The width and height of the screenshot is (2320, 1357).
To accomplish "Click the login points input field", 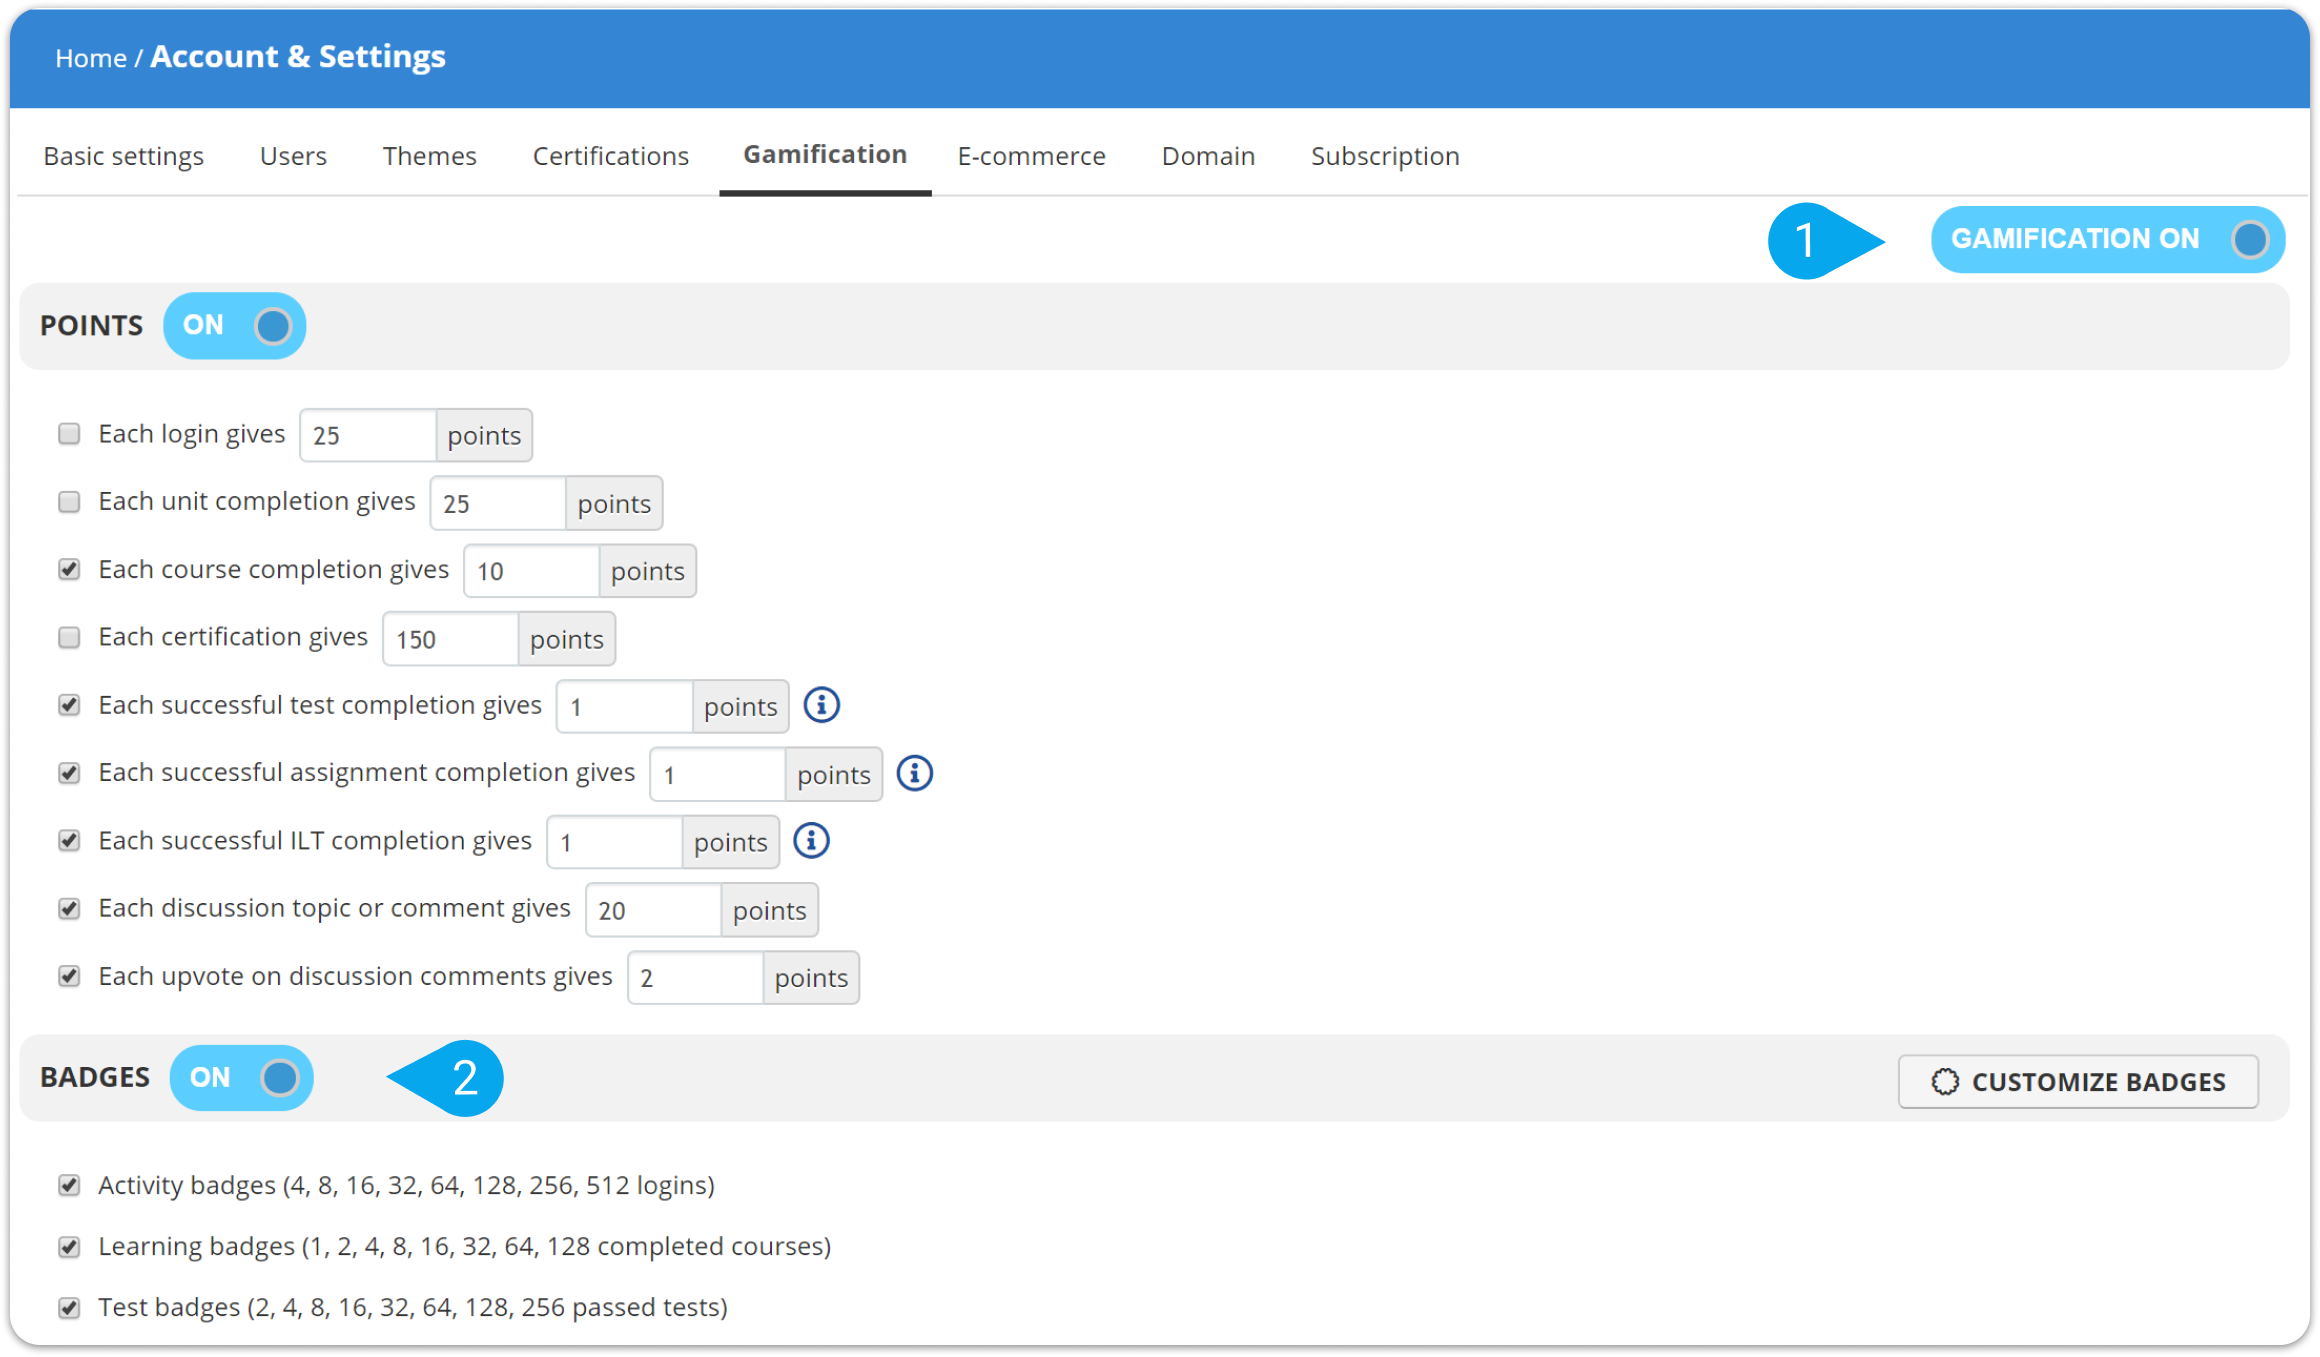I will pos(368,435).
